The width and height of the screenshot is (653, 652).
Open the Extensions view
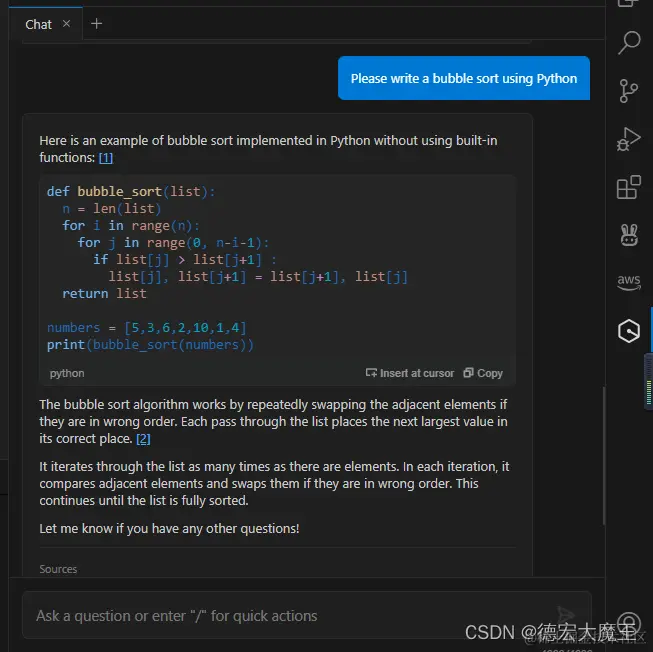(x=628, y=187)
